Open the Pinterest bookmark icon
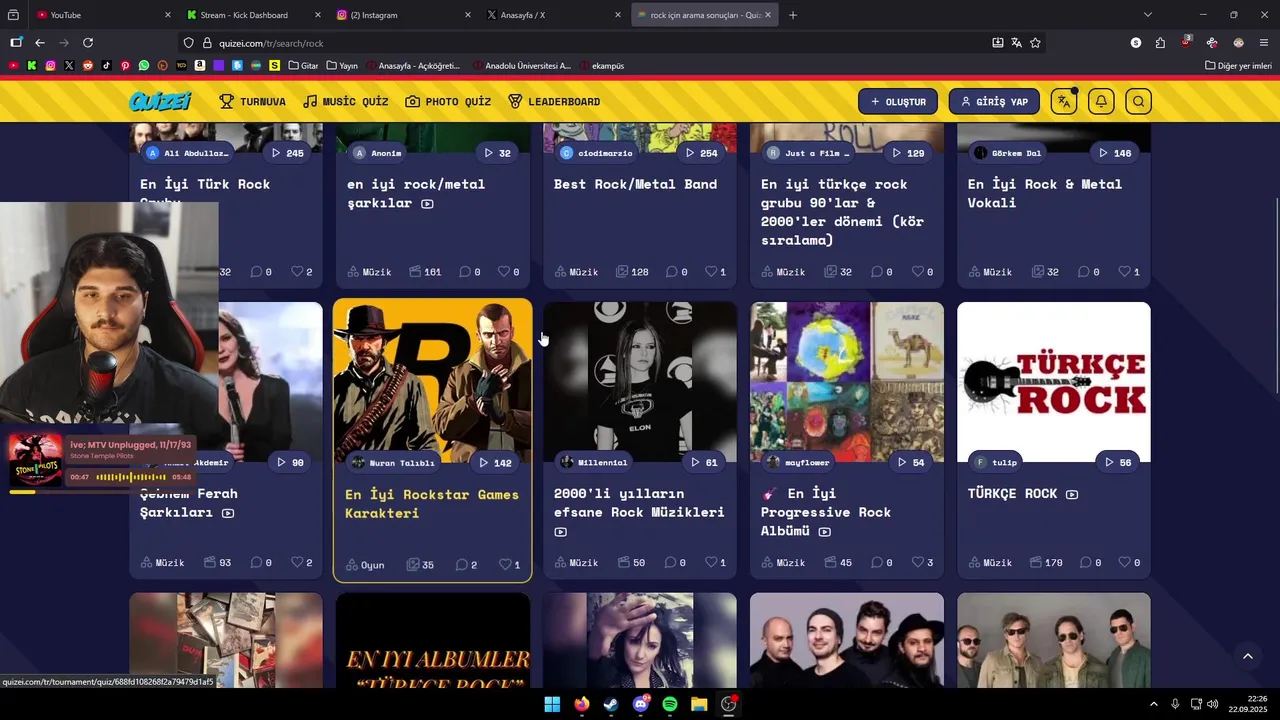This screenshot has height=720, width=1280. click(x=125, y=66)
